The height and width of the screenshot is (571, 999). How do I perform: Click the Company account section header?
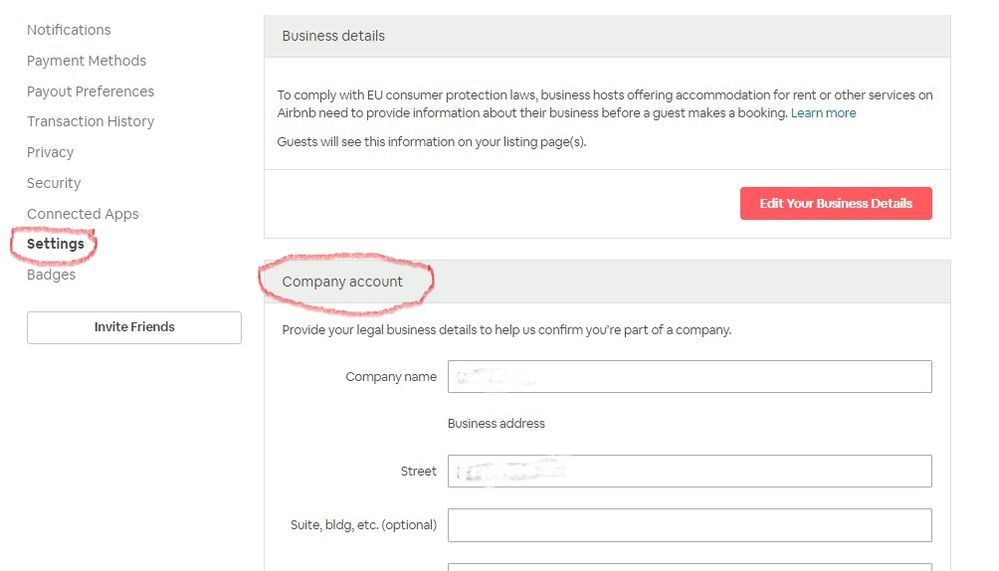pos(342,282)
